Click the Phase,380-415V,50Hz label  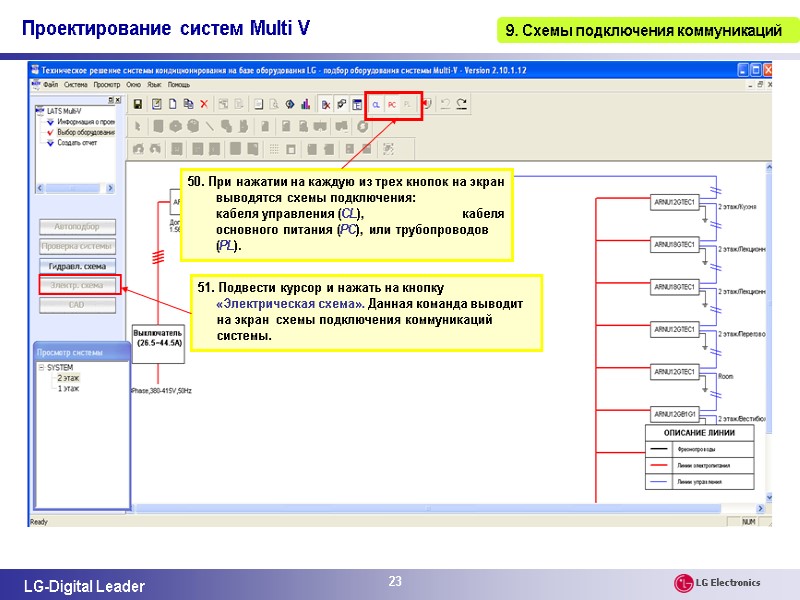[x=161, y=391]
